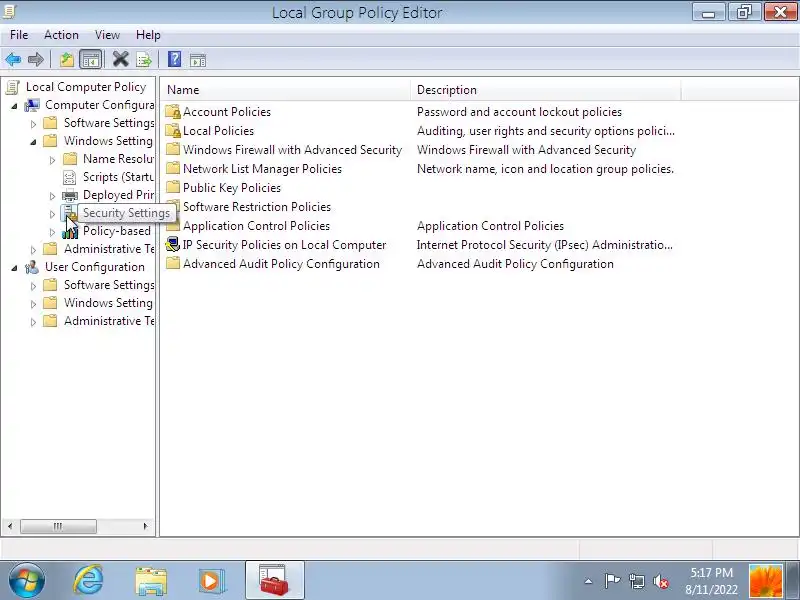Viewport: 800px width, 600px height.
Task: Click the Action Center flag tray icon
Action: tap(612, 581)
